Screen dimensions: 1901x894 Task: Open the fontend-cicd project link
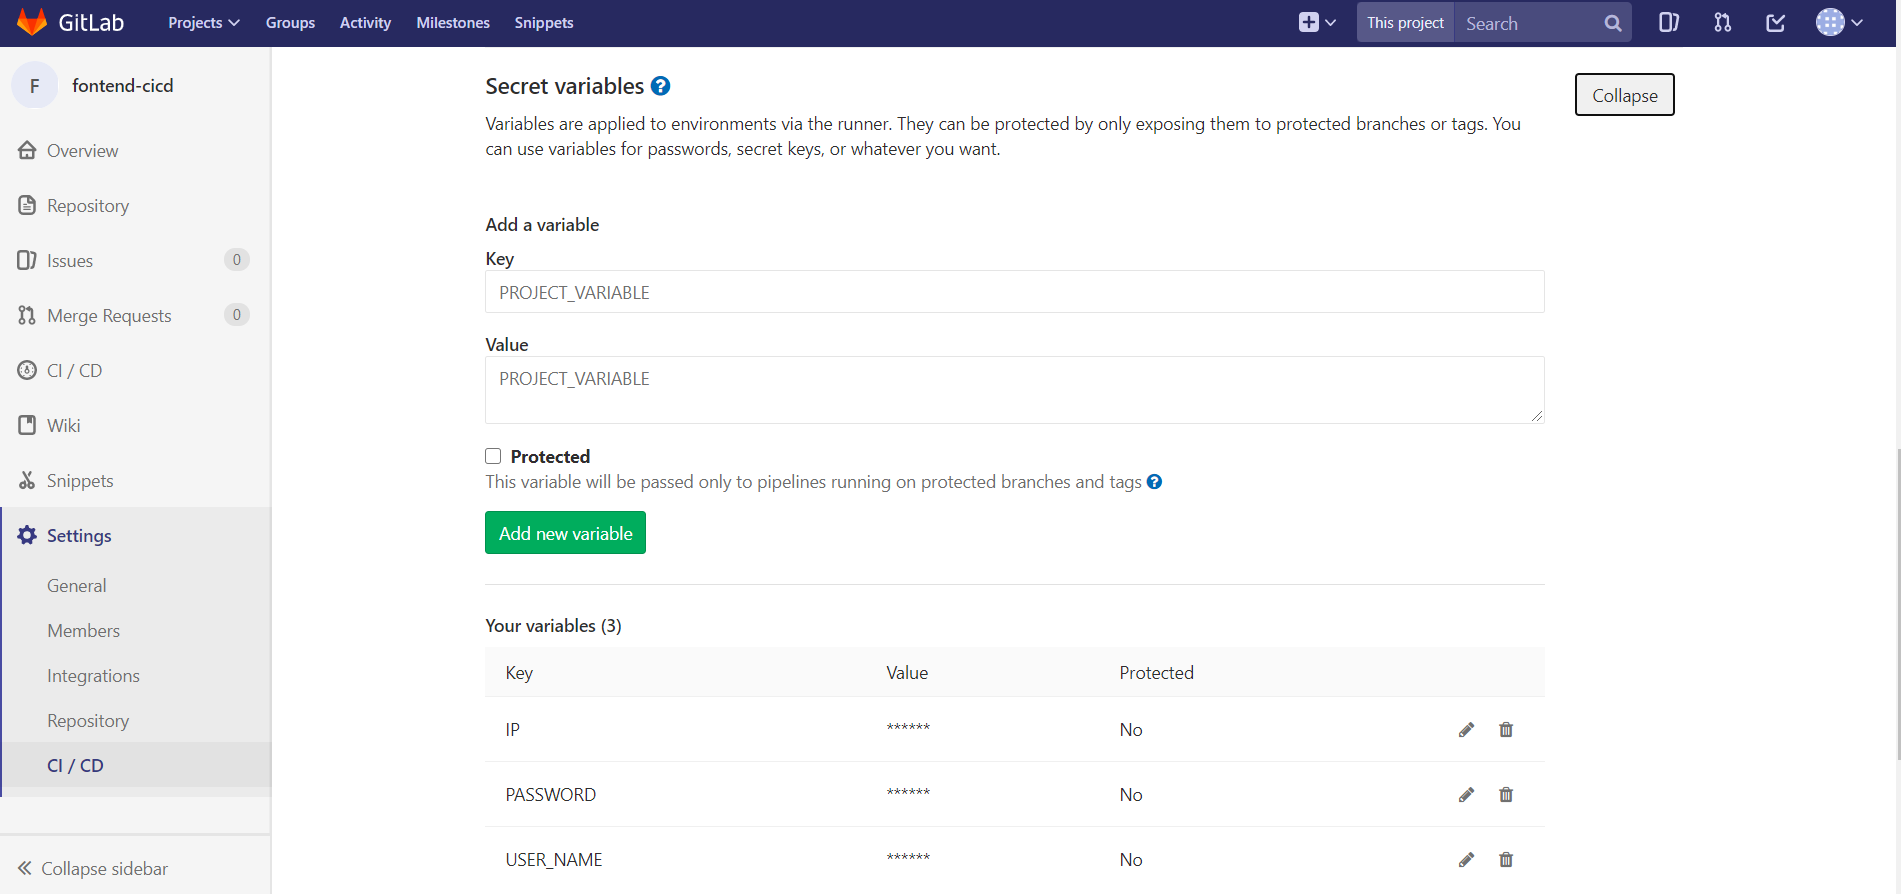(x=123, y=86)
